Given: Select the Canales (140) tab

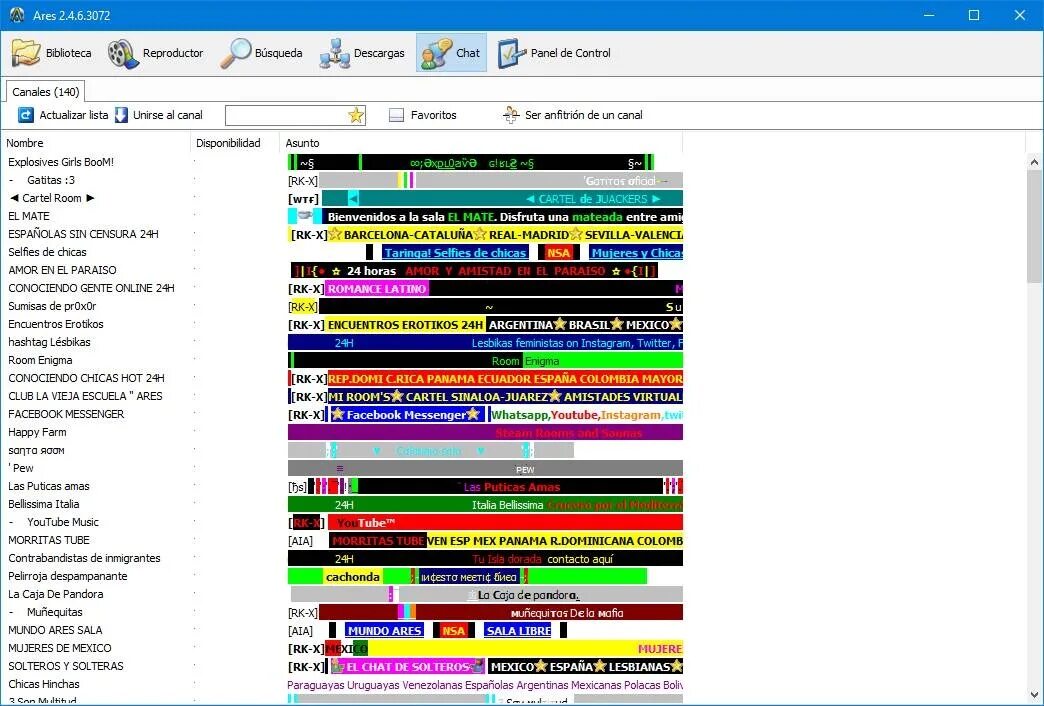Looking at the screenshot, I should click(x=46, y=92).
